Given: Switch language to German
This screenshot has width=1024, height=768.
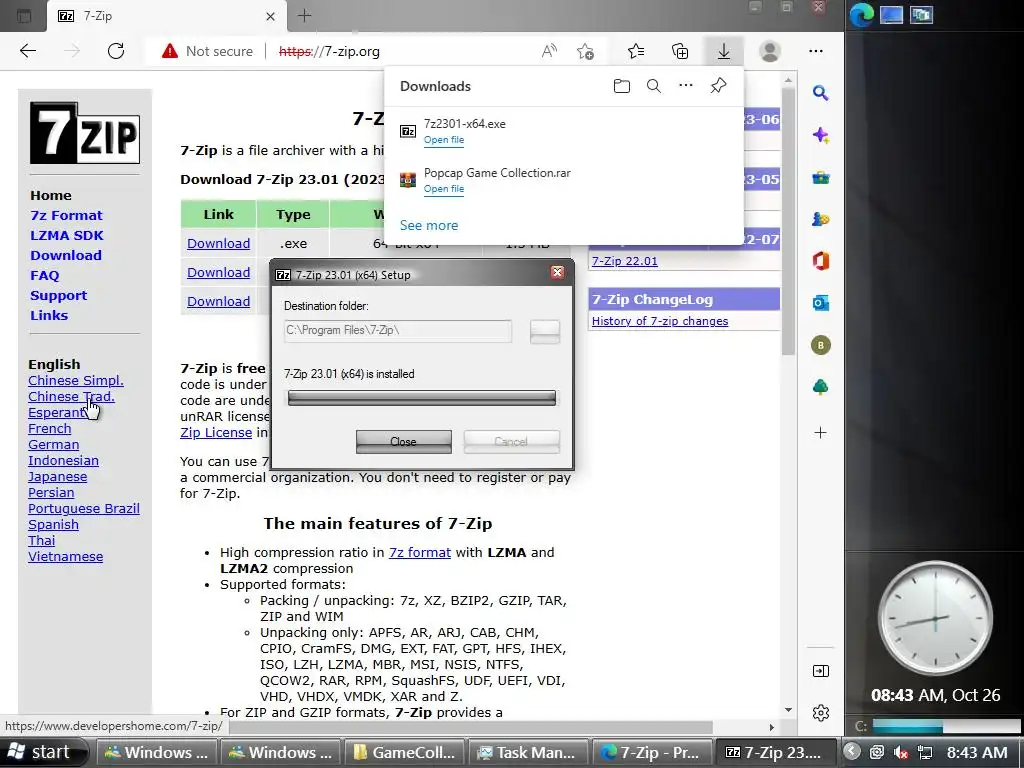Looking at the screenshot, I should click(54, 445).
